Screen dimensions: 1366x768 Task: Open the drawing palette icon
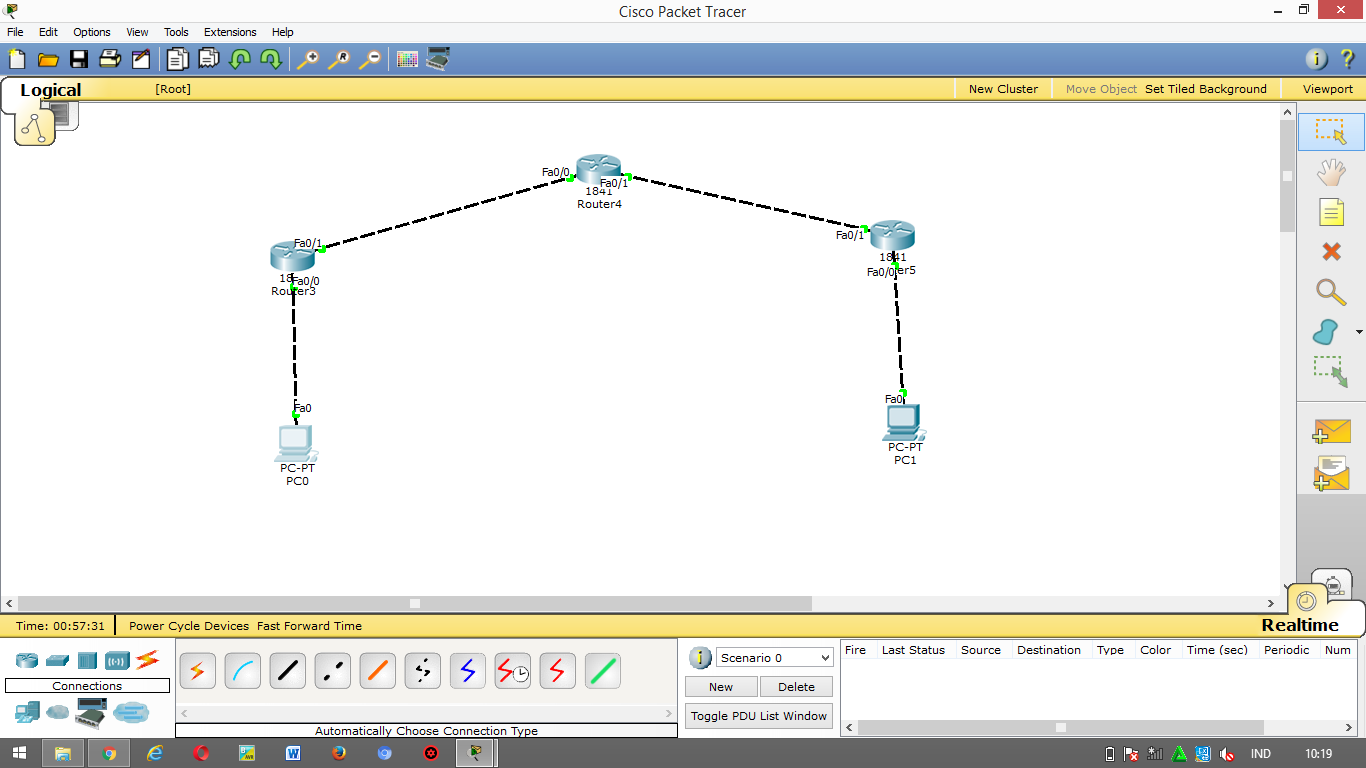(x=407, y=59)
